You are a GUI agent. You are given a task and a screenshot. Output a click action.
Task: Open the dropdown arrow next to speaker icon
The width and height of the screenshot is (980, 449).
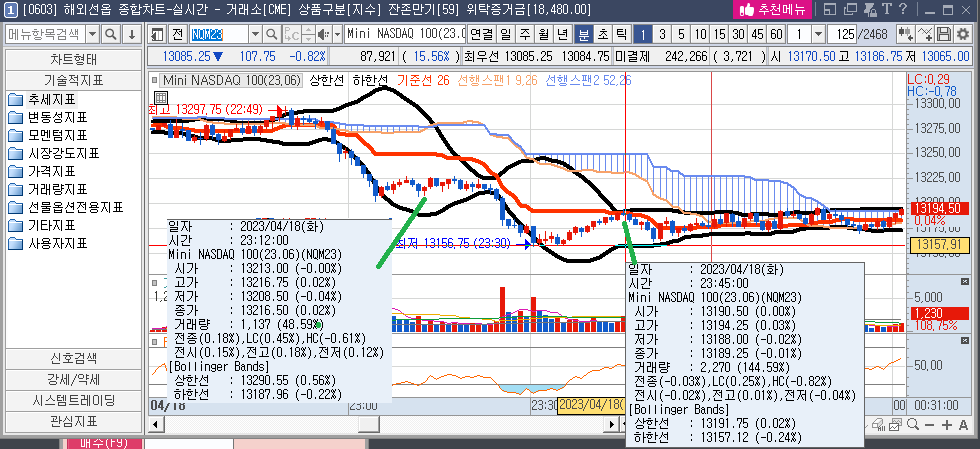[x=338, y=34]
